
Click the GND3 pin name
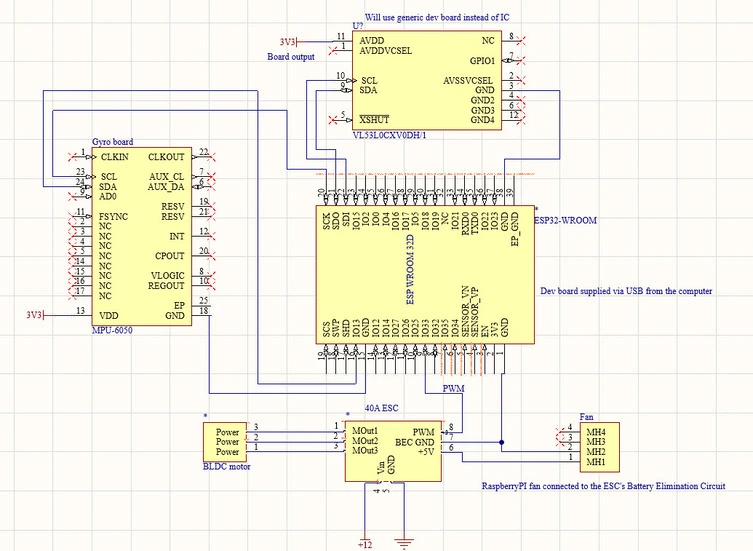tap(483, 110)
